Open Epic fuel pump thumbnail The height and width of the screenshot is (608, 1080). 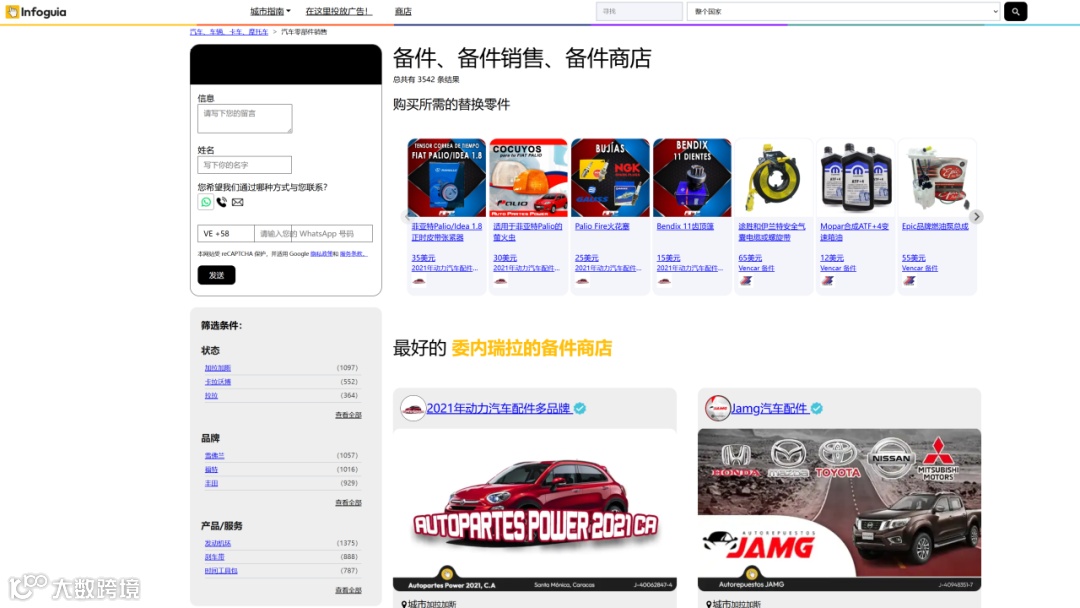tap(937, 178)
